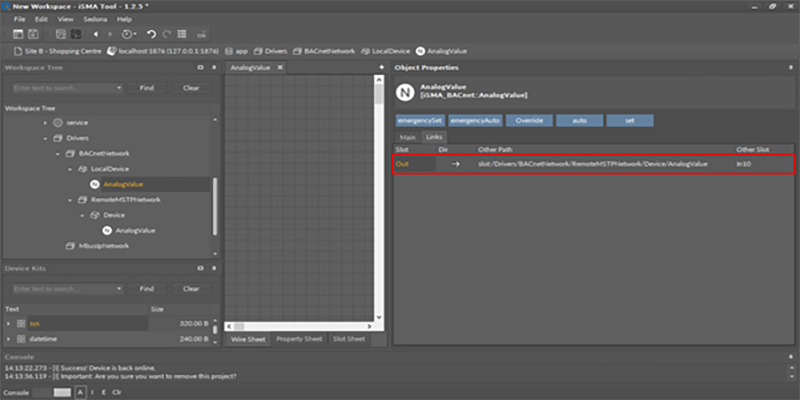Viewport: 800px width, 400px height.
Task: Click the save workspace toolbar icon
Action: click(33, 34)
